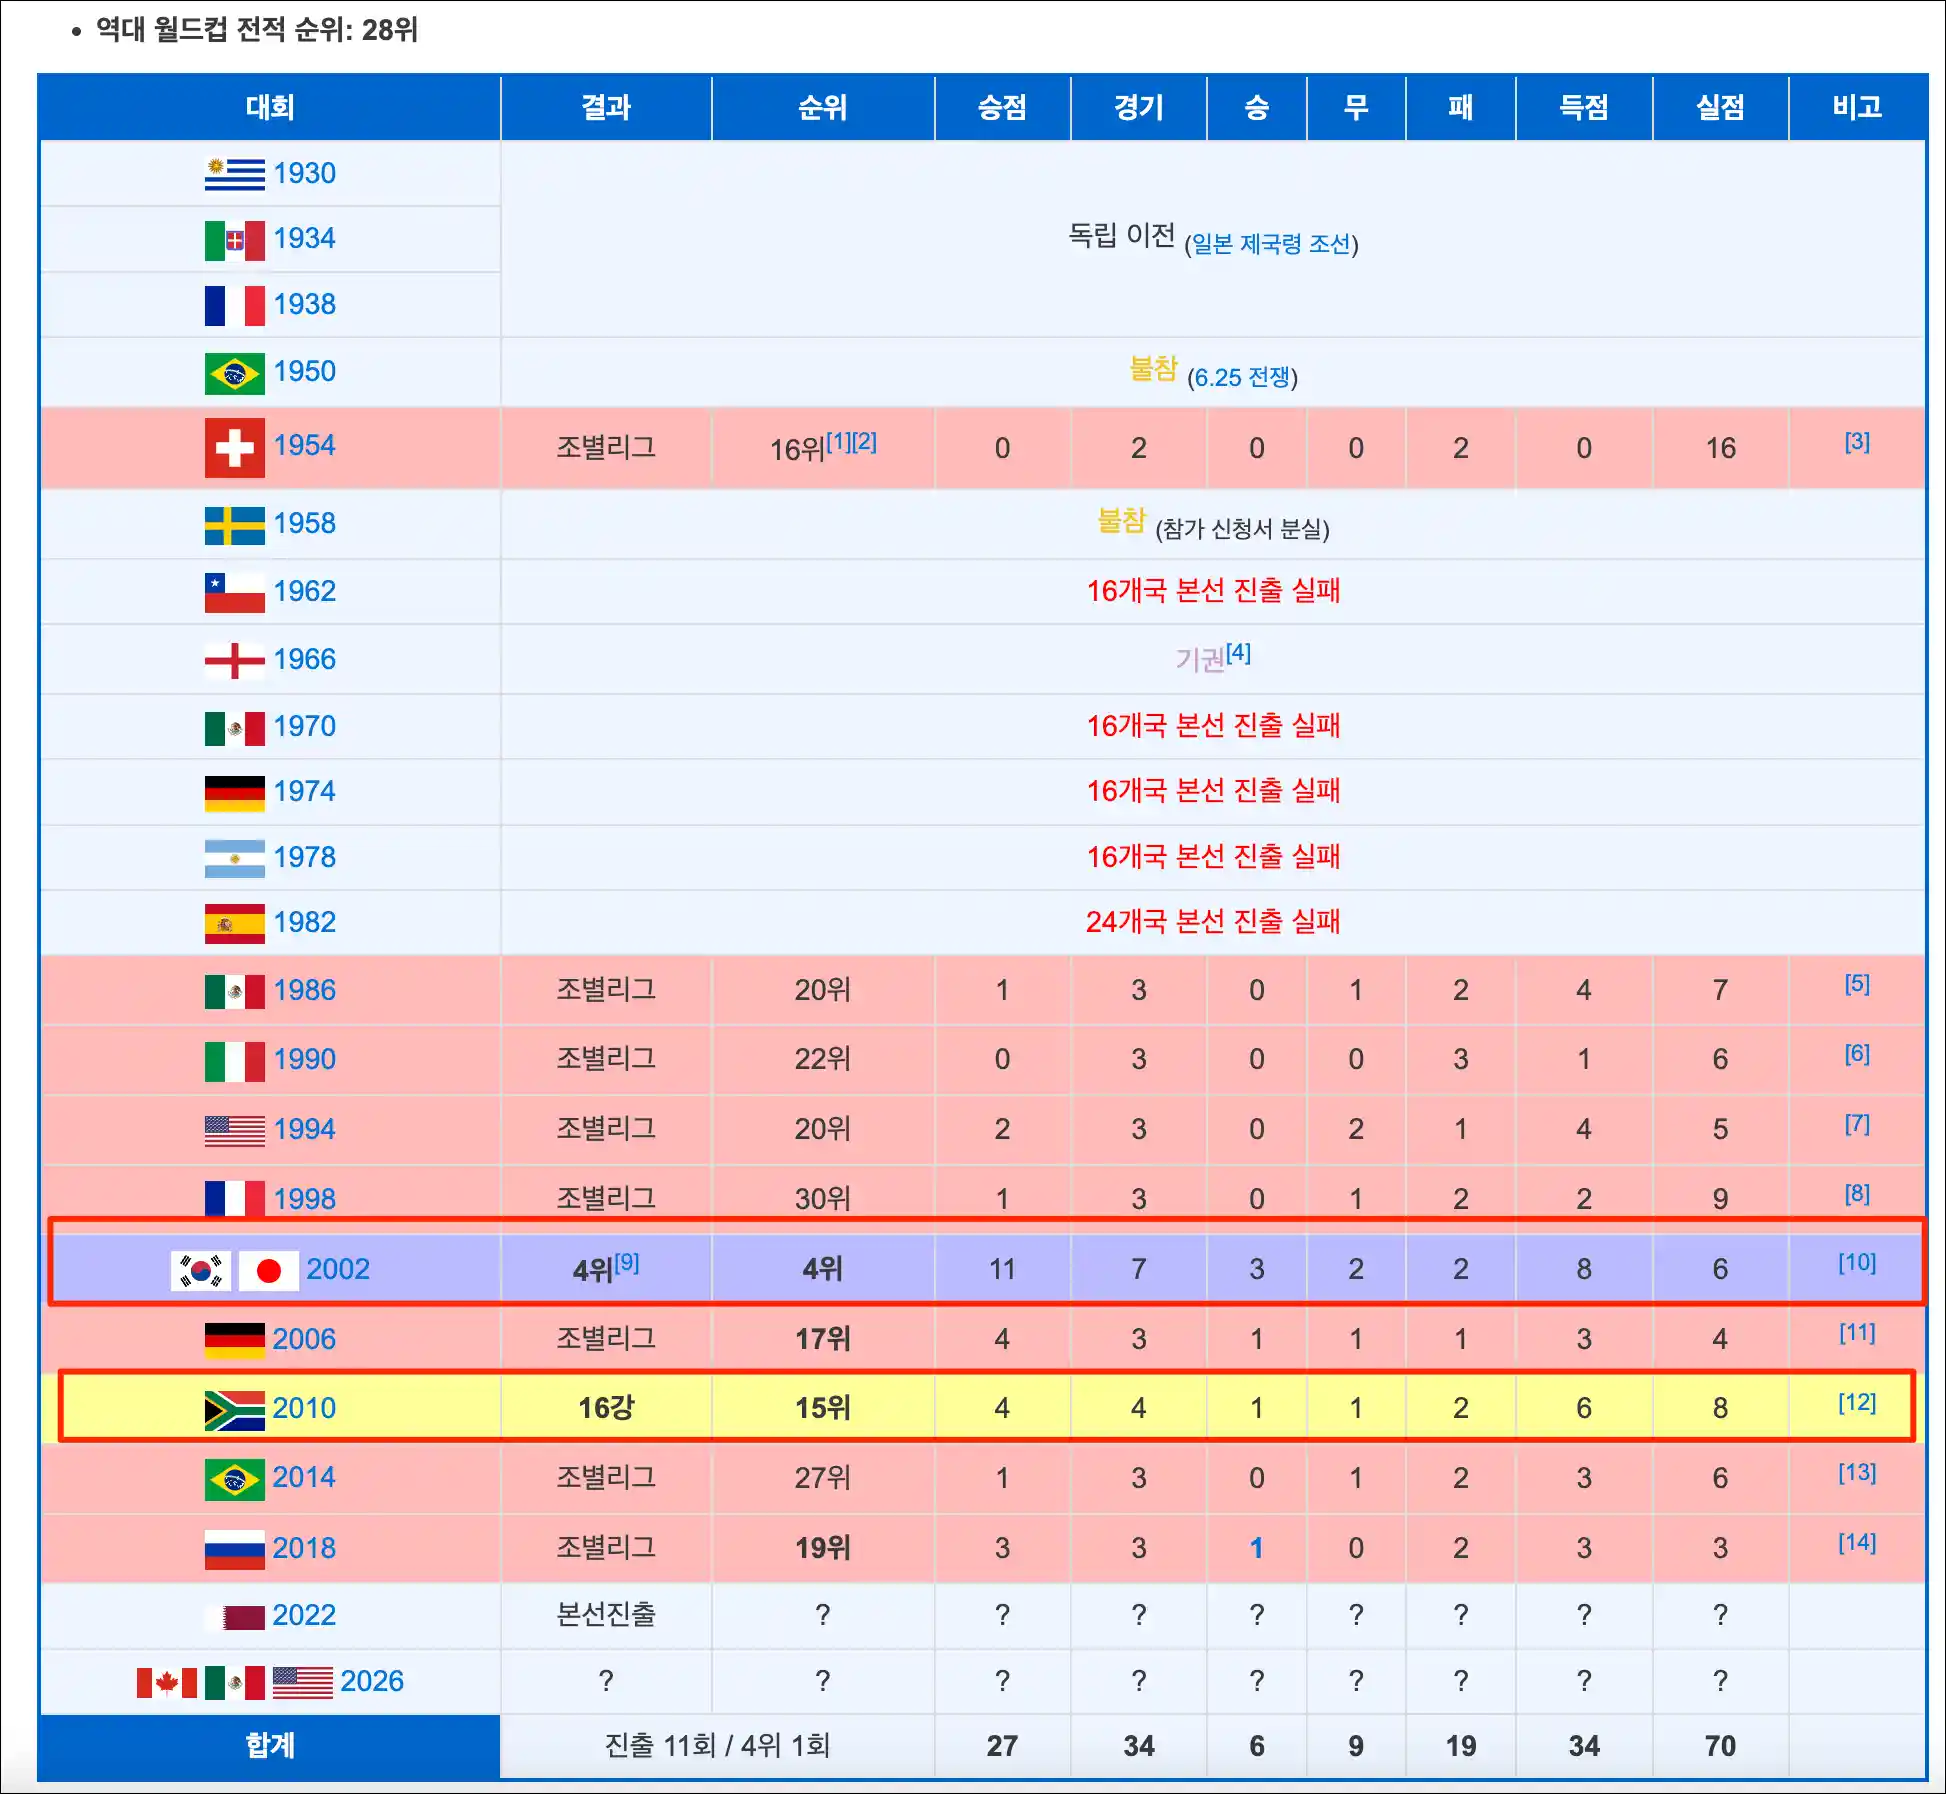Open footnote [9] next to 4위
The image size is (1946, 1794).
click(627, 1263)
